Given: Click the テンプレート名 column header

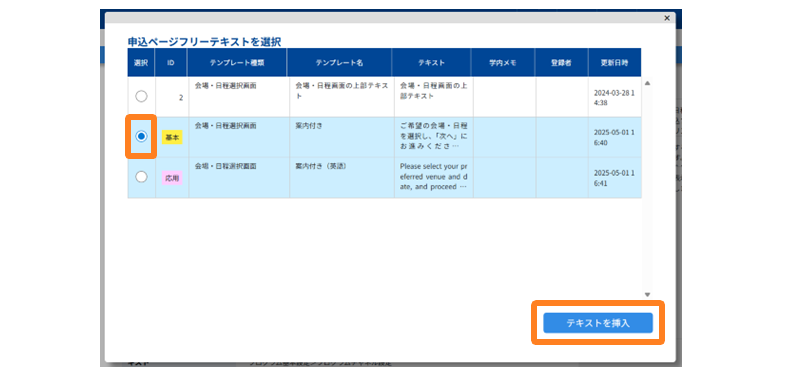Looking at the screenshot, I should (339, 62).
